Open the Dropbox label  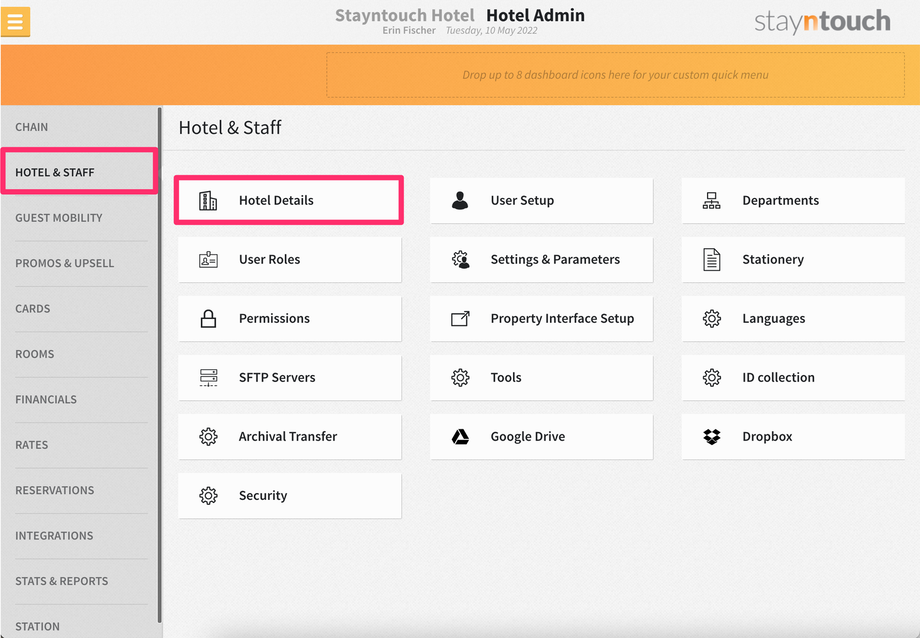point(767,437)
